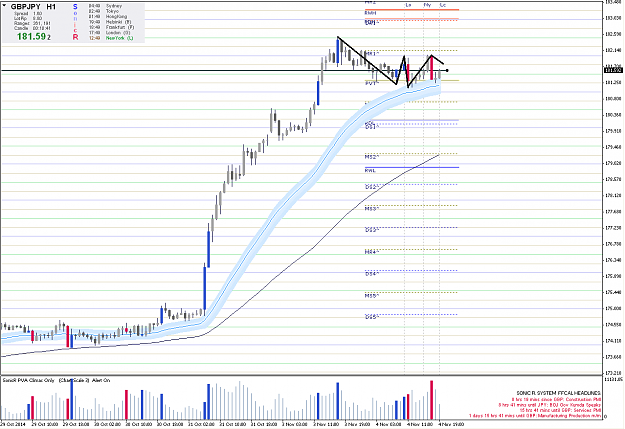The width and height of the screenshot is (625, 429).
Task: Click the Range value row
Action: click(32, 24)
